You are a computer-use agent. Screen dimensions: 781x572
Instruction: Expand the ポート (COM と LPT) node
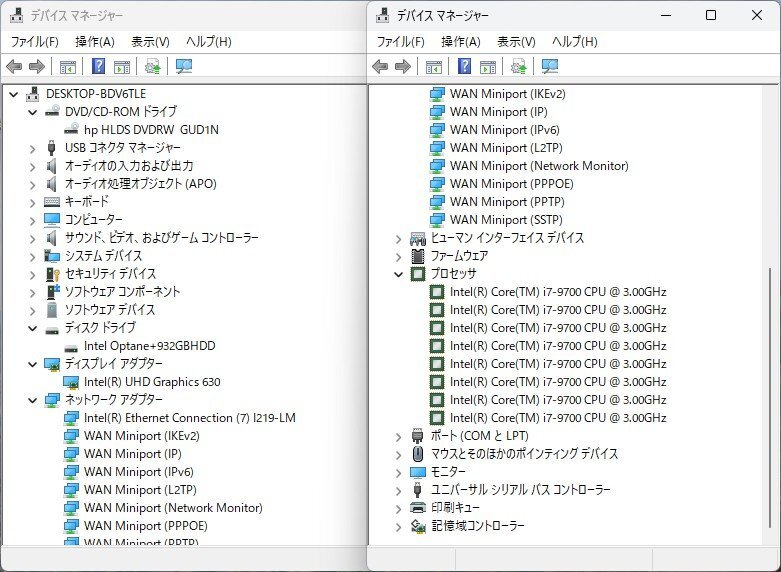click(399, 436)
